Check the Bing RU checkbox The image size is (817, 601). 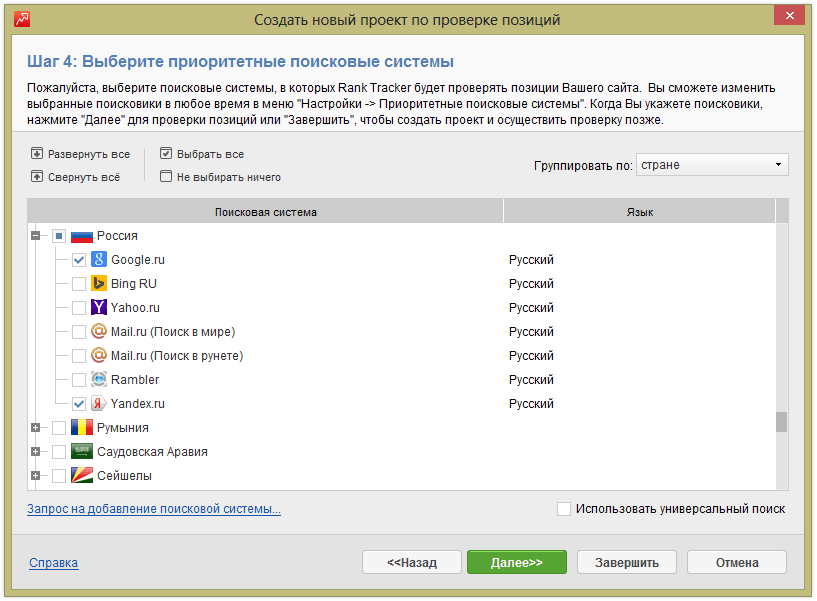point(79,284)
